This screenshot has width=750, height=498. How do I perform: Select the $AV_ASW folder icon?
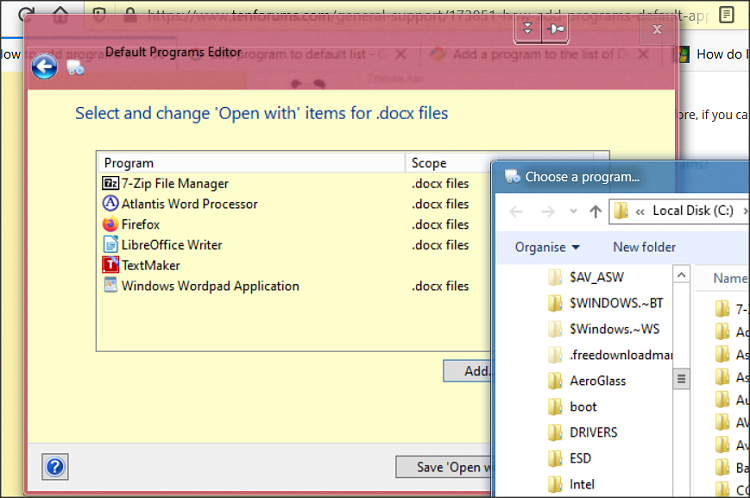[555, 277]
